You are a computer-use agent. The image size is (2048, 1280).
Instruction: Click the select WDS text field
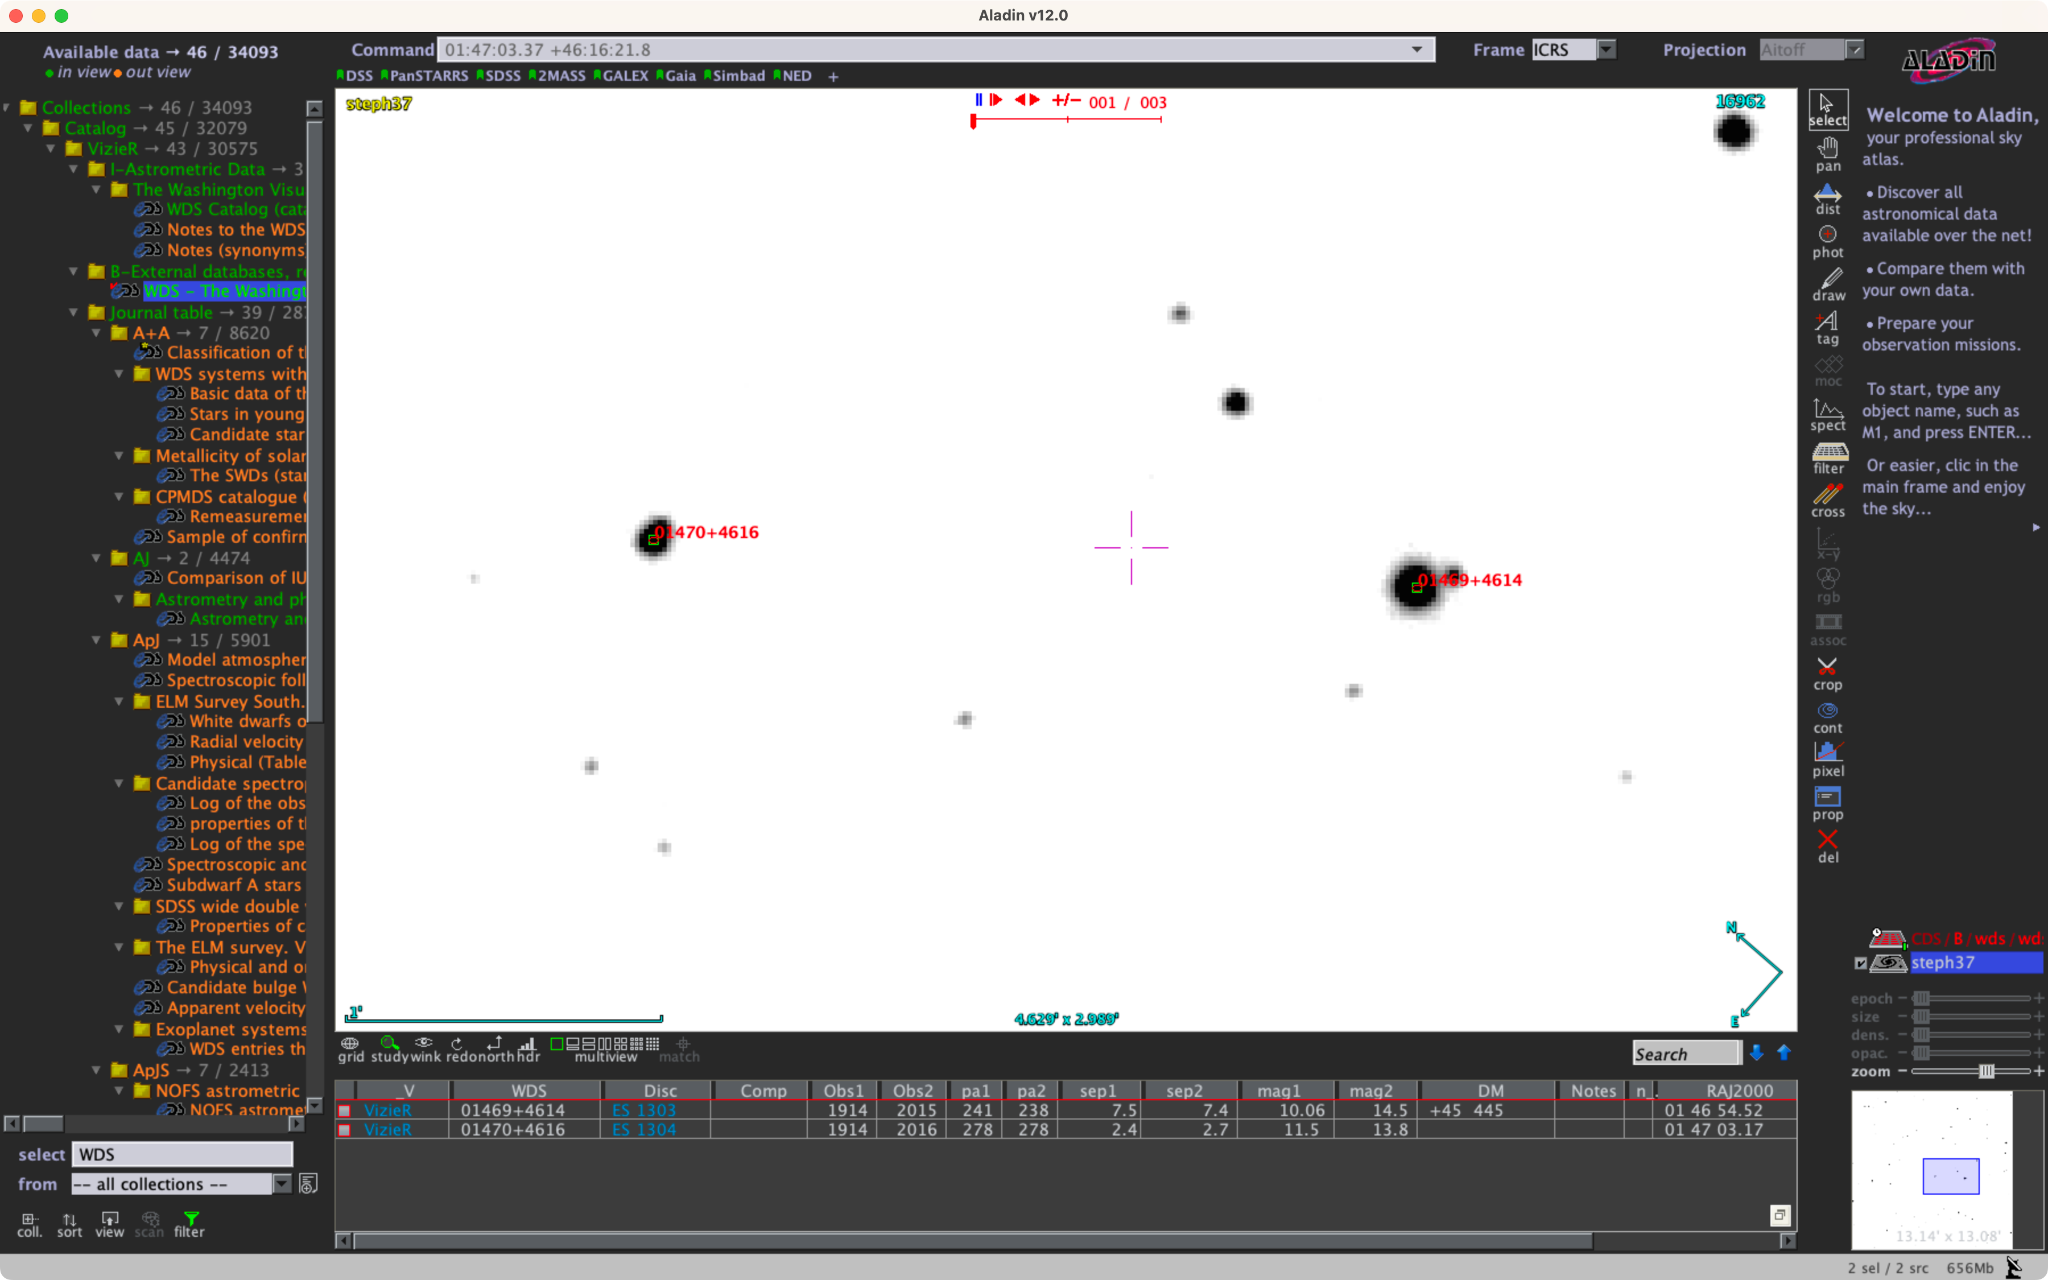point(182,1155)
